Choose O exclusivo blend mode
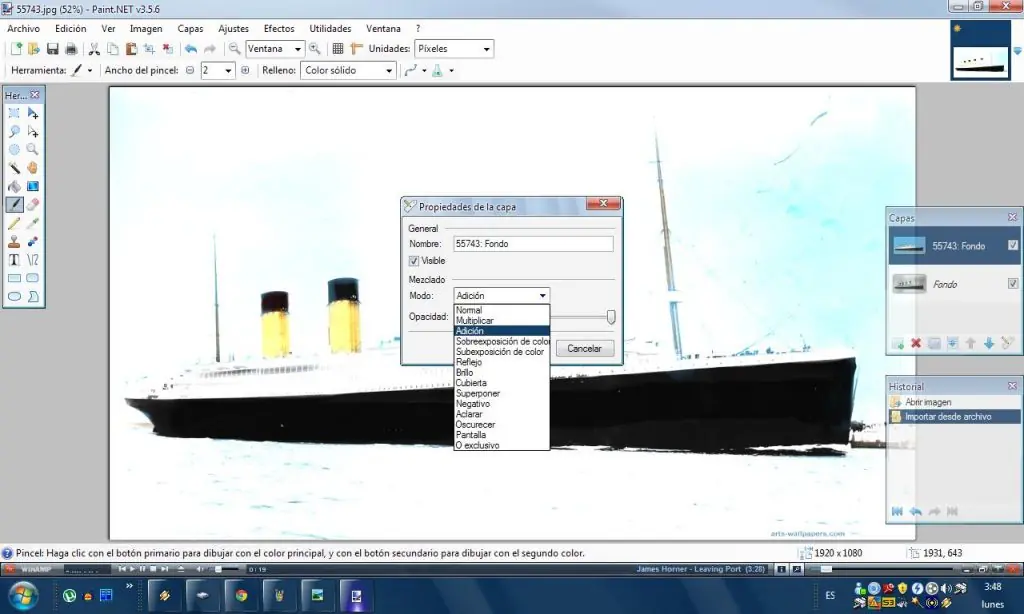1024x614 pixels. (x=502, y=445)
